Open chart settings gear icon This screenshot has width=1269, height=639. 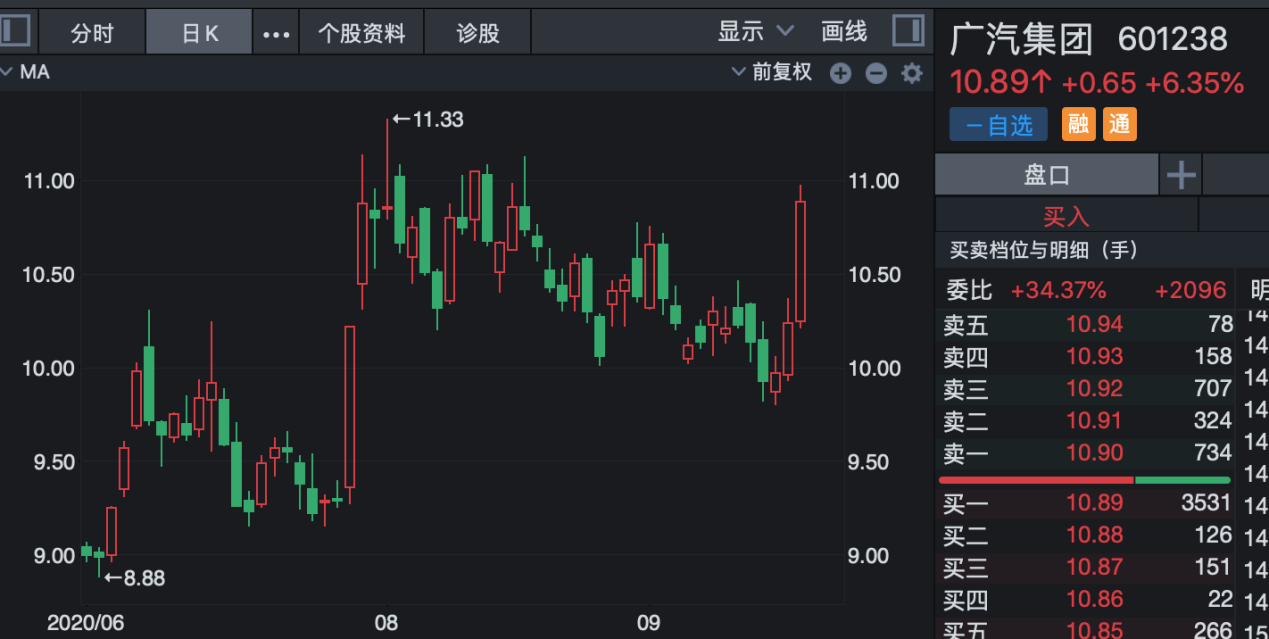911,73
